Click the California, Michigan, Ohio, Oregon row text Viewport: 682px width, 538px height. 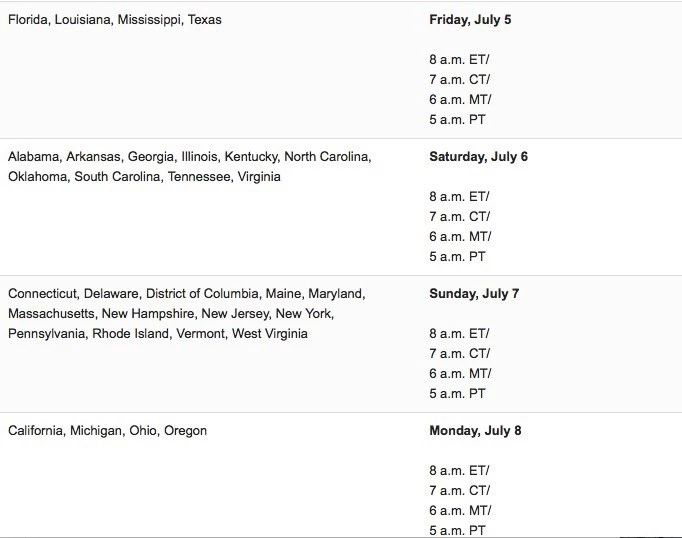107,431
